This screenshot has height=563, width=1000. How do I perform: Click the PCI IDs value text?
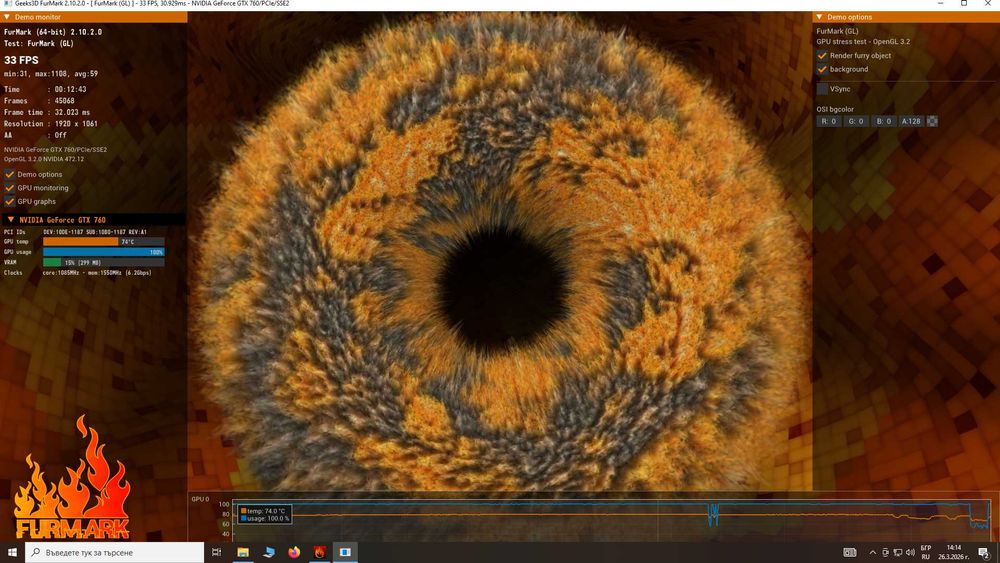95,232
